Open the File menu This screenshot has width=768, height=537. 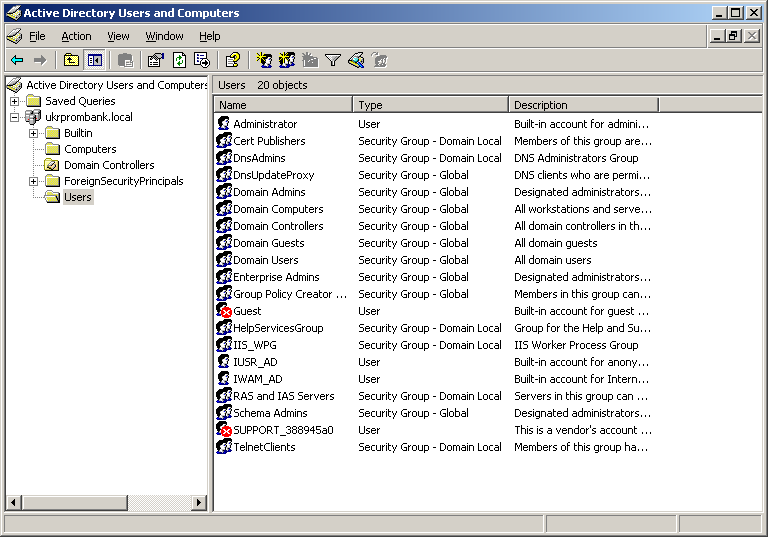pos(37,36)
